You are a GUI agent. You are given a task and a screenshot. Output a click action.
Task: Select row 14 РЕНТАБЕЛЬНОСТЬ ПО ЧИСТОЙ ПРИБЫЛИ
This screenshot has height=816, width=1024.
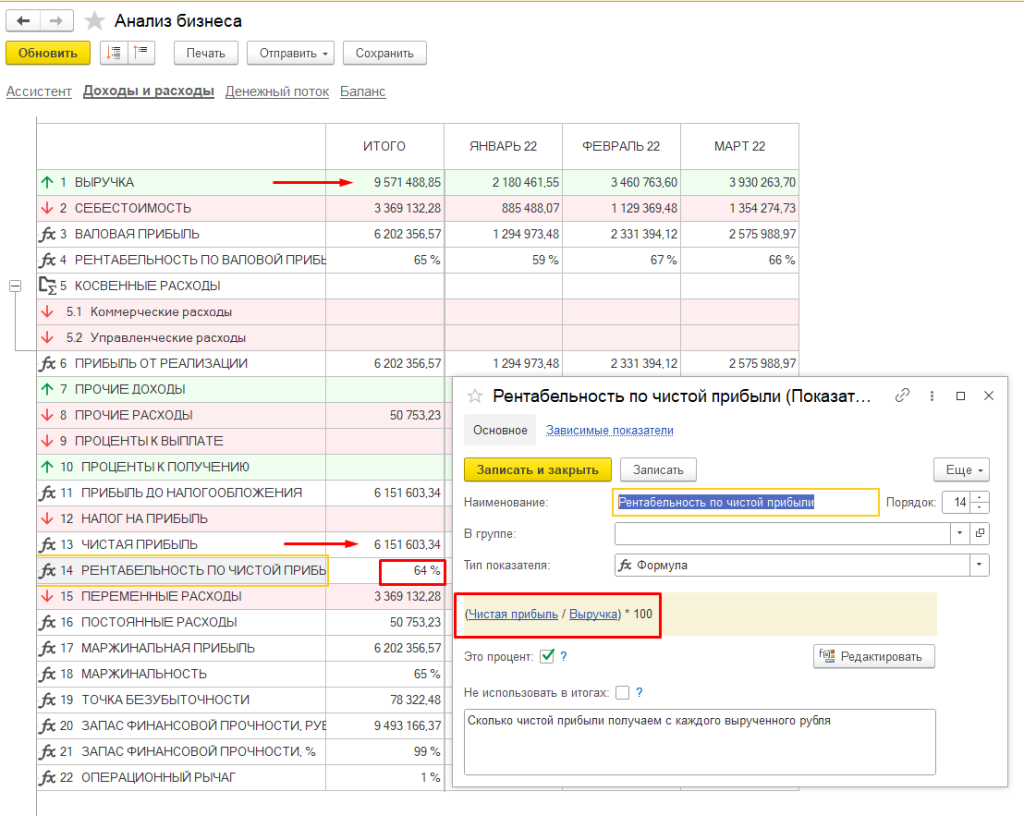(x=182, y=570)
